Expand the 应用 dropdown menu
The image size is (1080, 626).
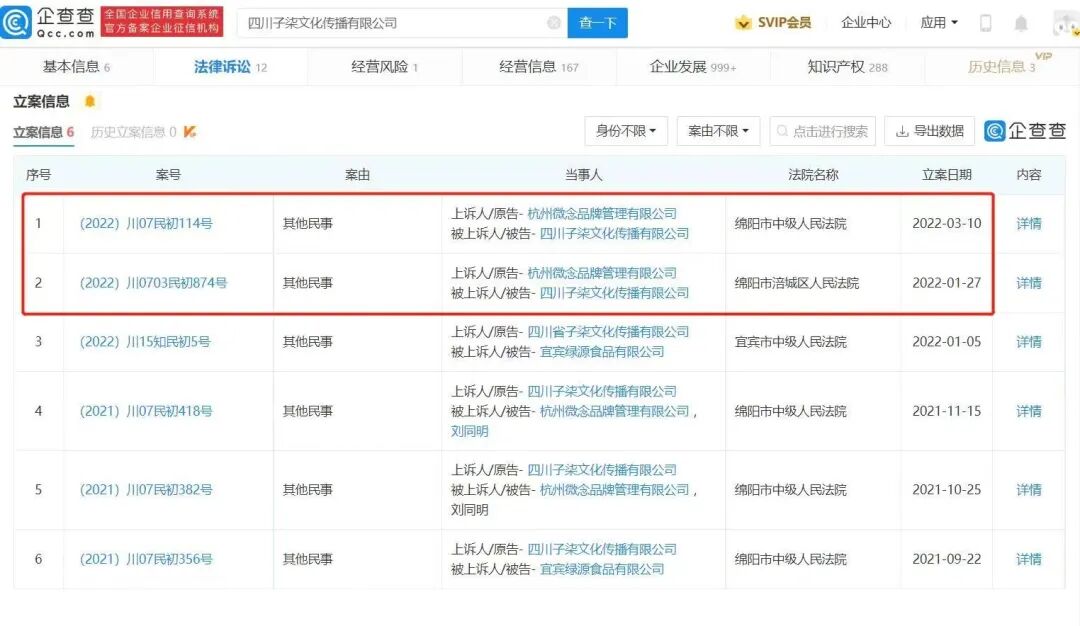[x=936, y=22]
